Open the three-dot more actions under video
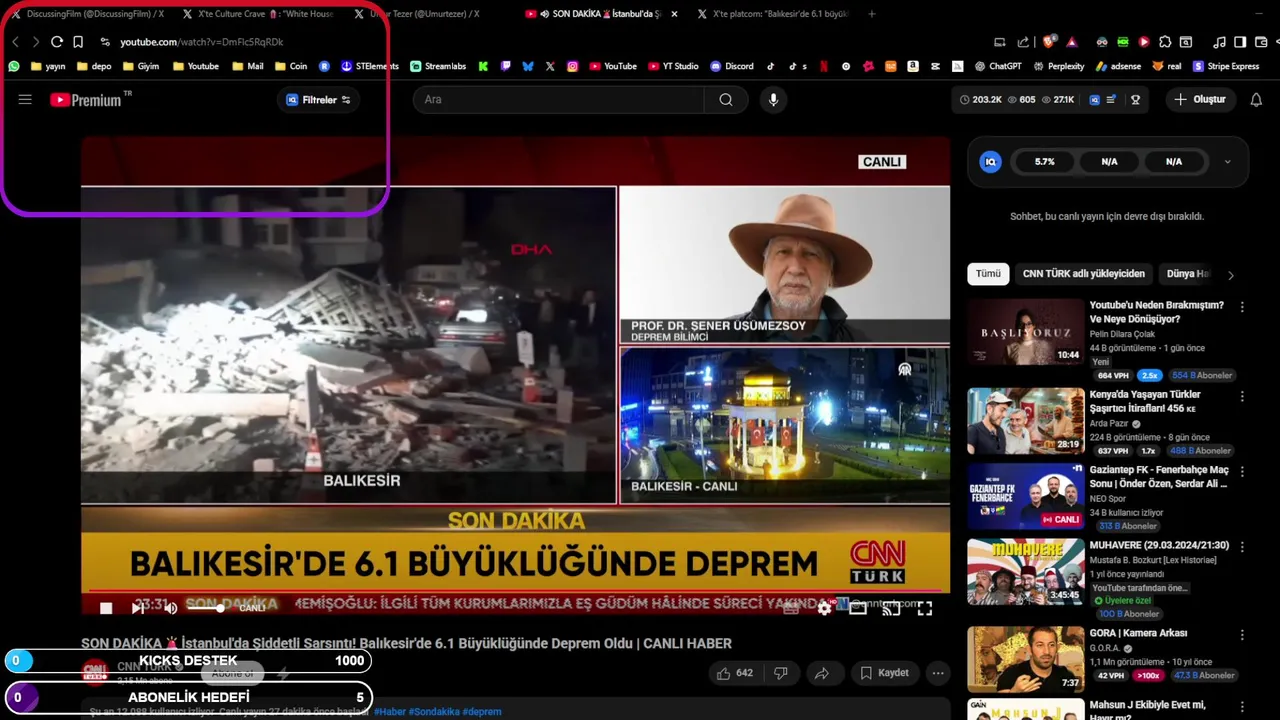Image resolution: width=1280 pixels, height=720 pixels. 938,673
